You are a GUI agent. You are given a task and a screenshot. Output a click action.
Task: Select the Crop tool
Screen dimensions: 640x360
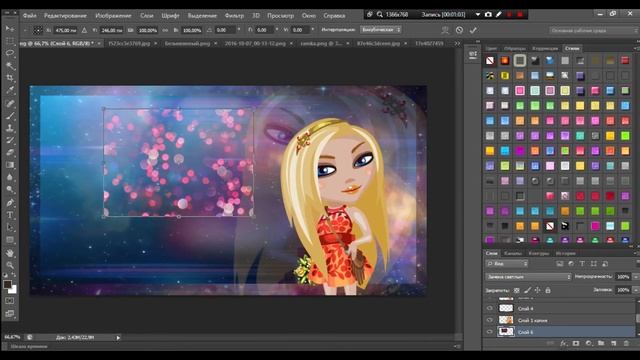(x=10, y=78)
